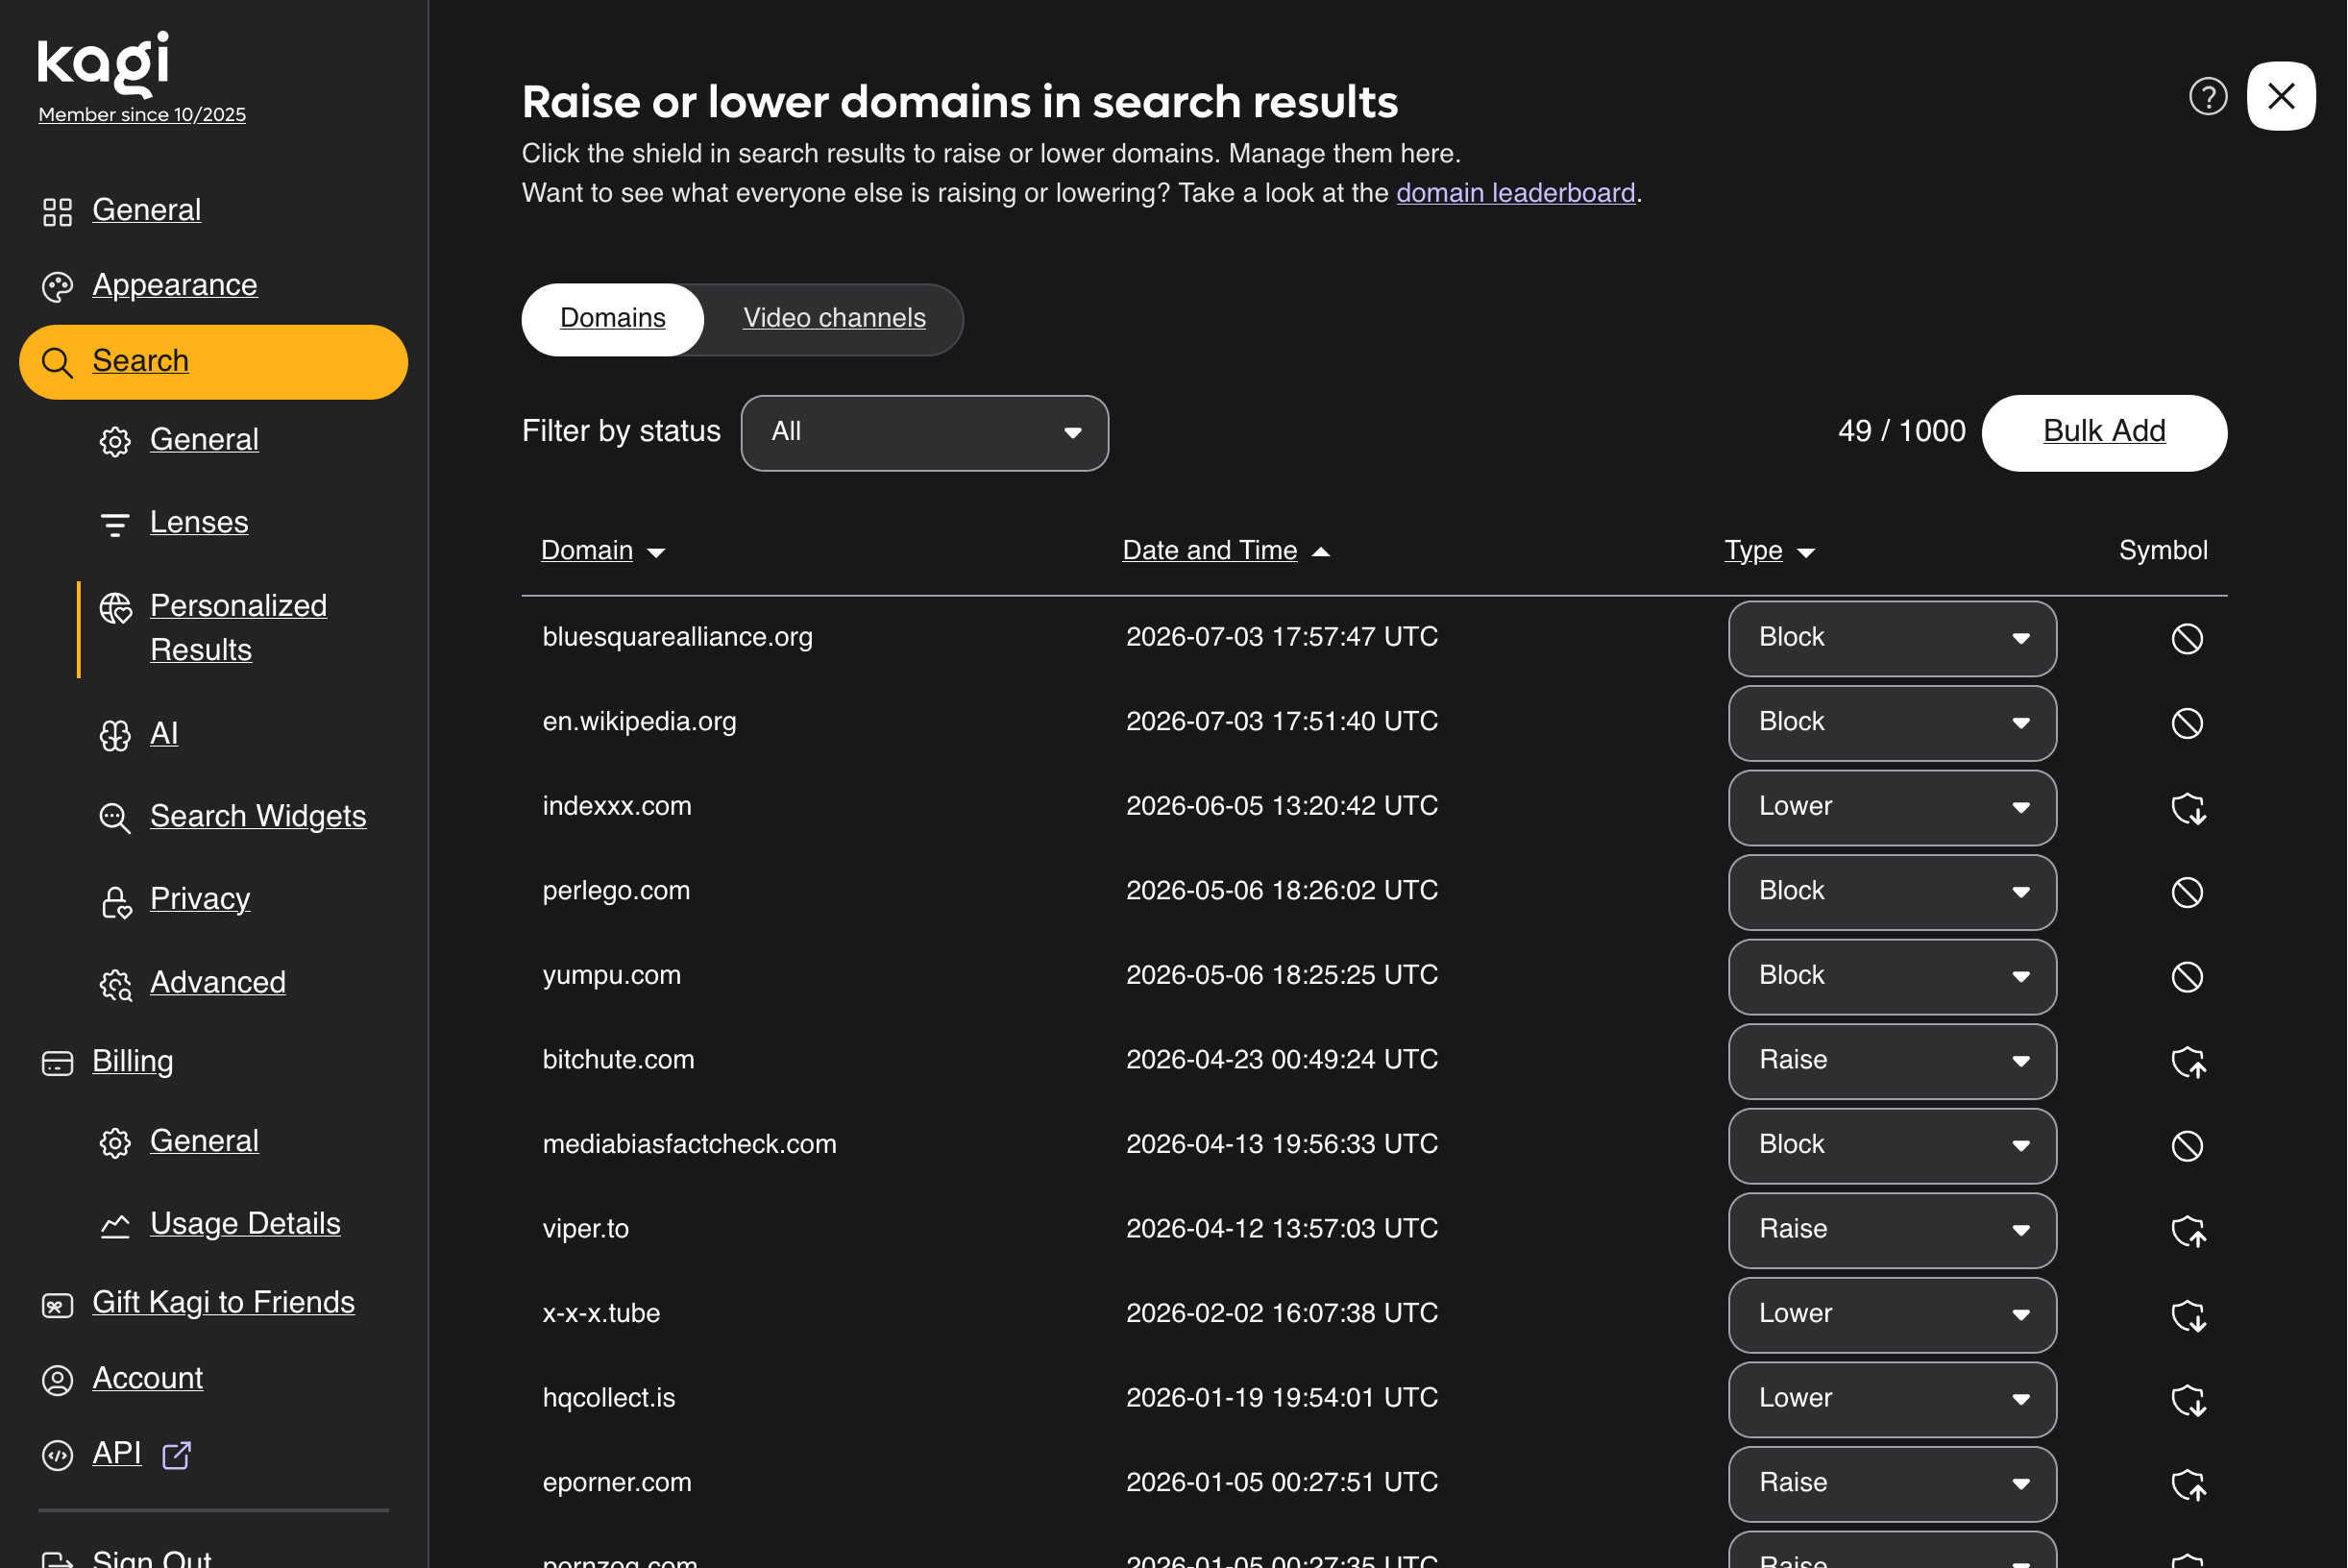The height and width of the screenshot is (1568, 2348).
Task: Open the Block dropdown for mediabiasfactcheck.com
Action: [x=1891, y=1146]
